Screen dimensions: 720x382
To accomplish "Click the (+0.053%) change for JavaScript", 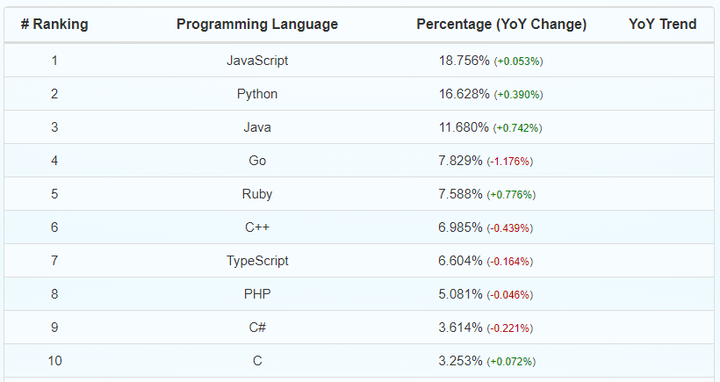I will point(518,62).
